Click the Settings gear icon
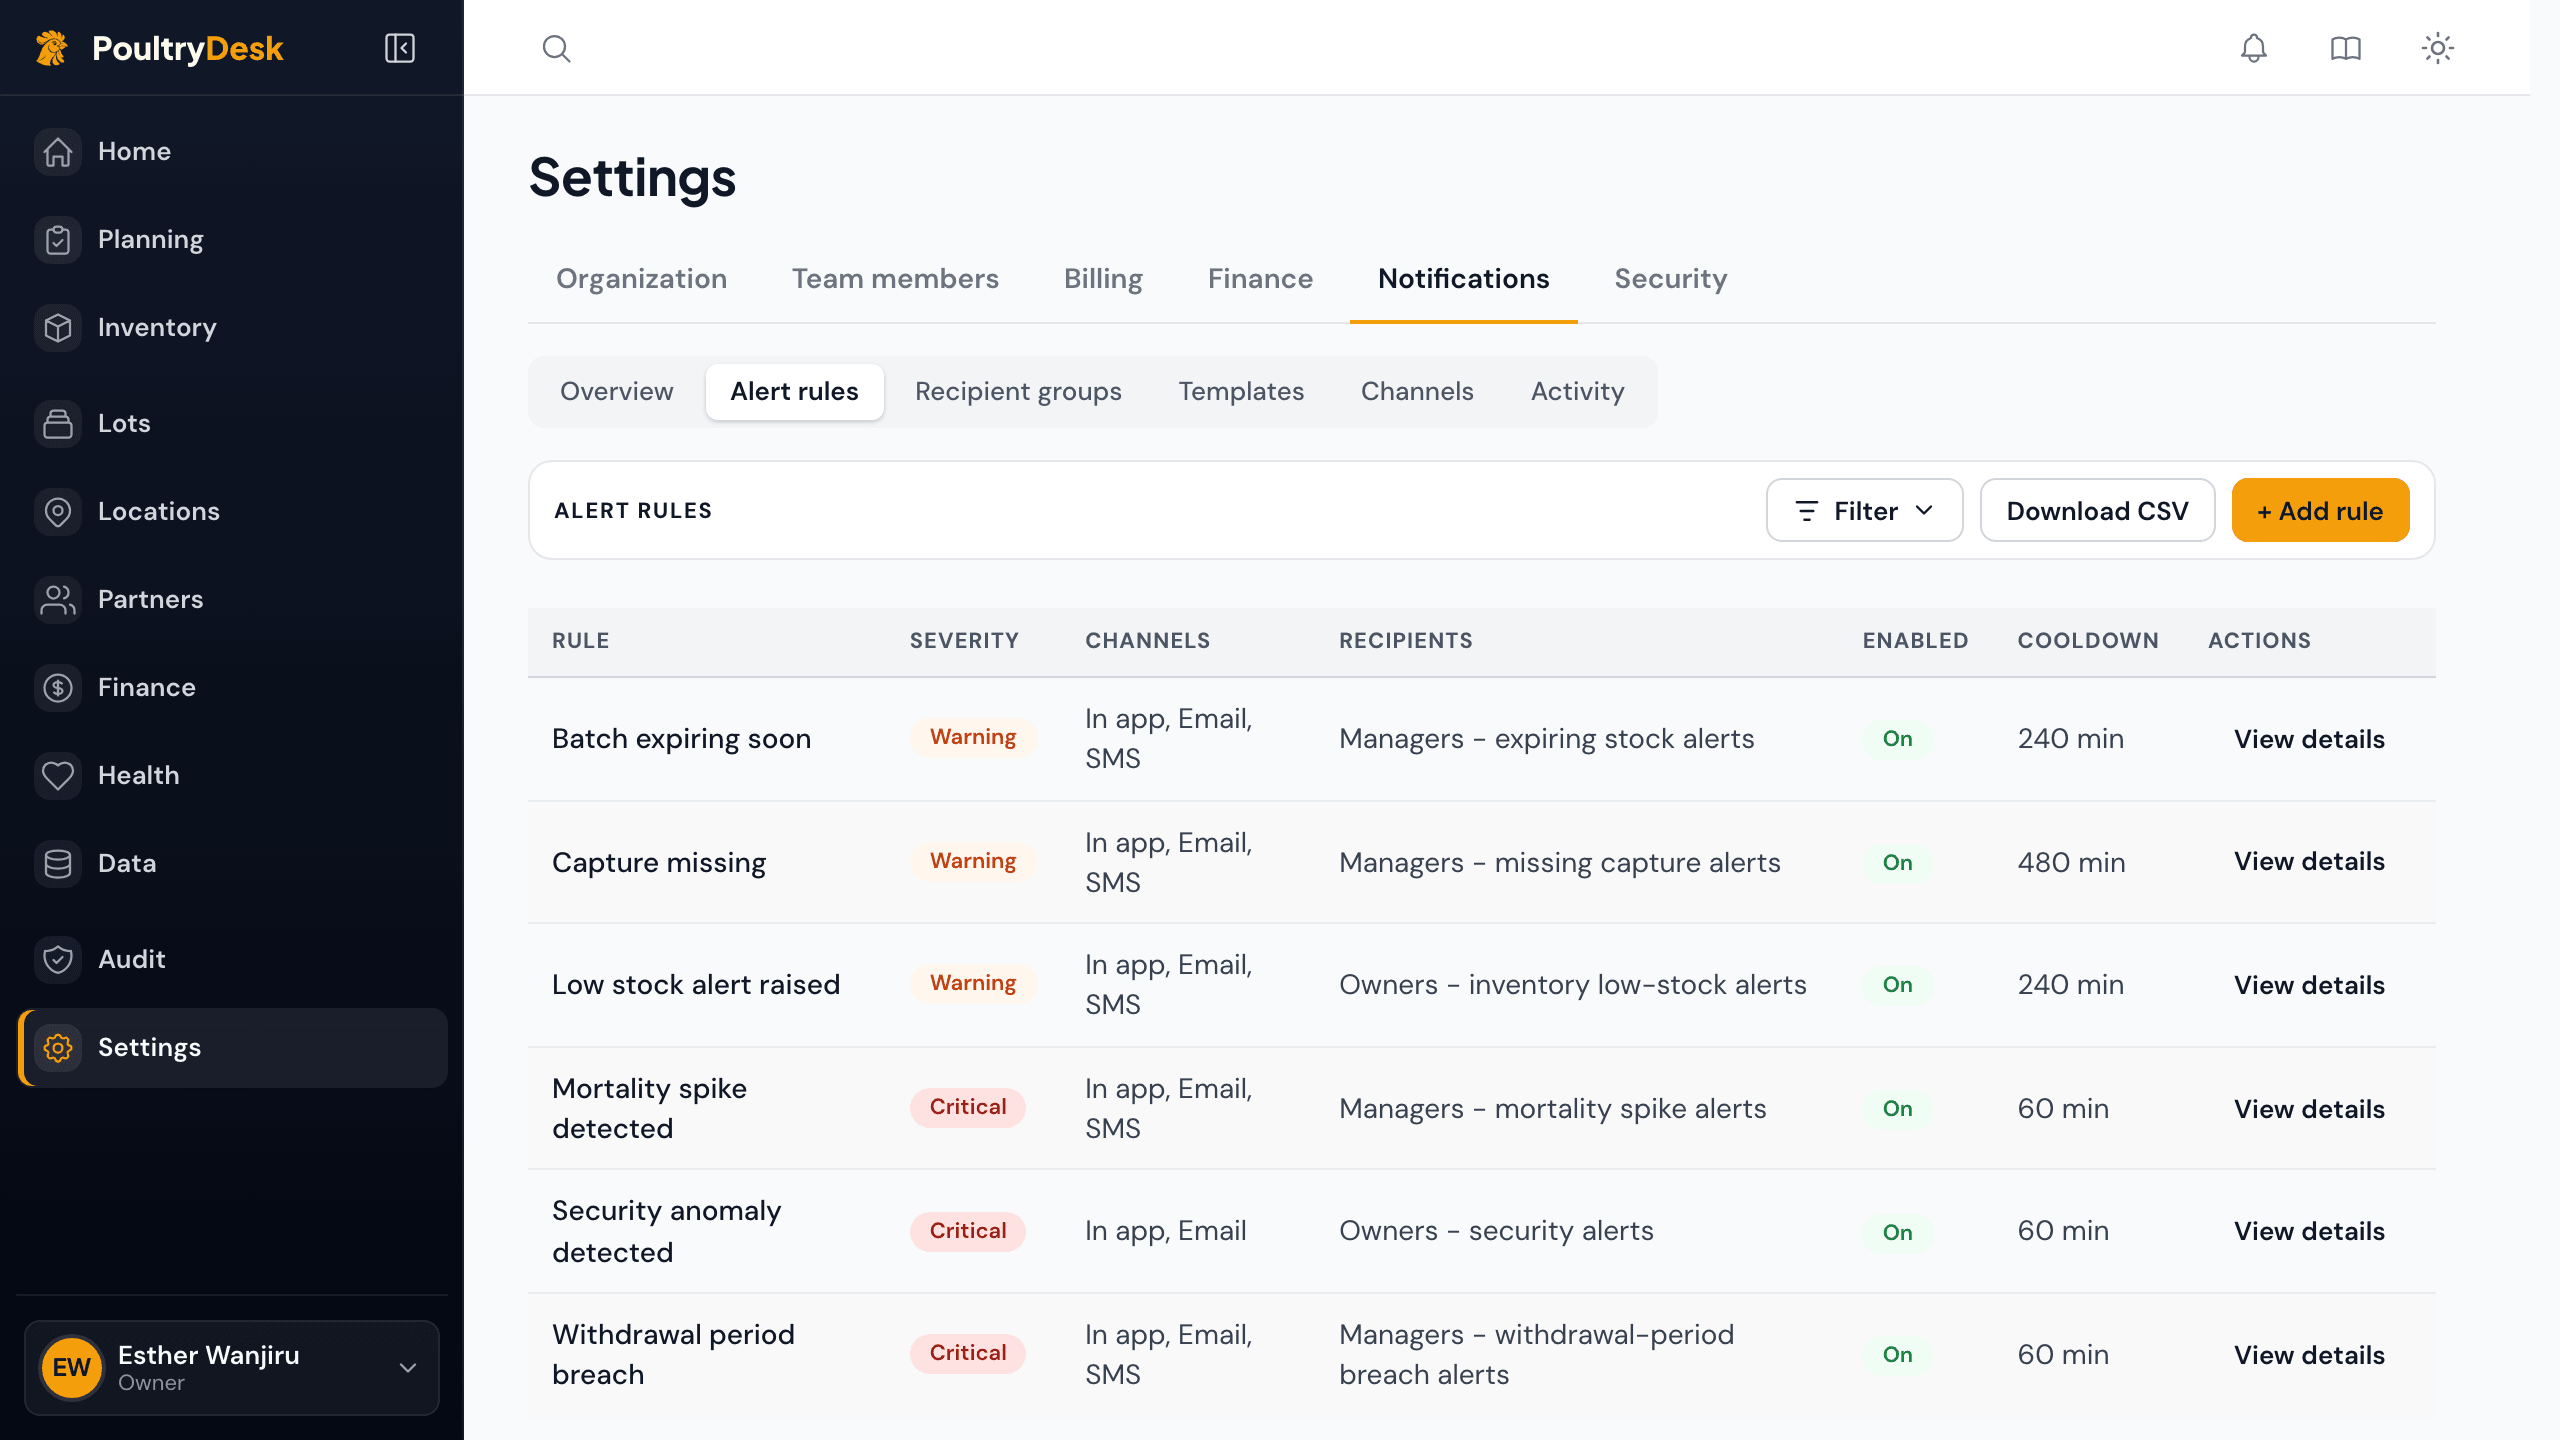 58,1048
